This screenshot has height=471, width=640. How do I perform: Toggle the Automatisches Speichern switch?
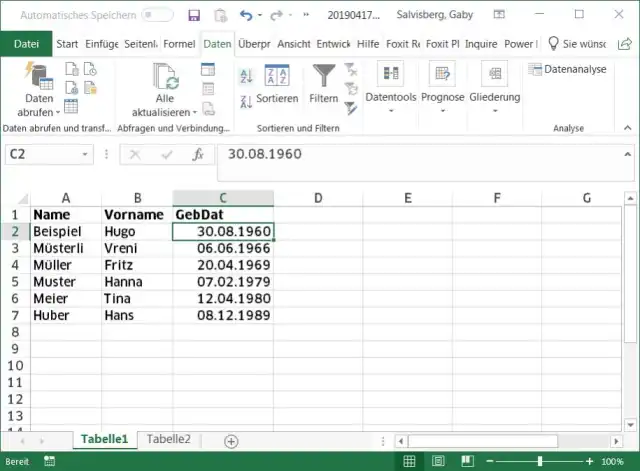tap(157, 15)
